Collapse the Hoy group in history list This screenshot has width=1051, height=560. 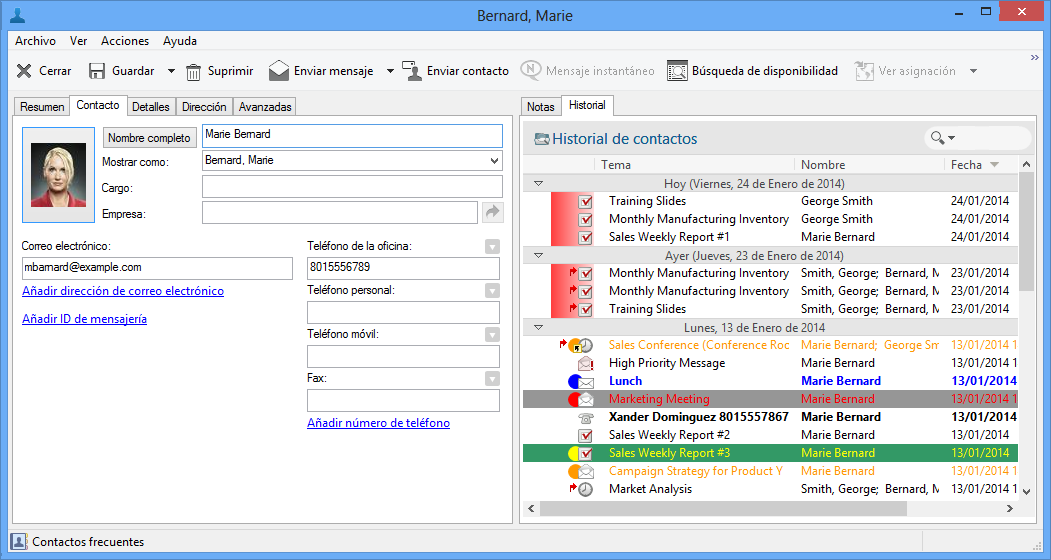[539, 183]
